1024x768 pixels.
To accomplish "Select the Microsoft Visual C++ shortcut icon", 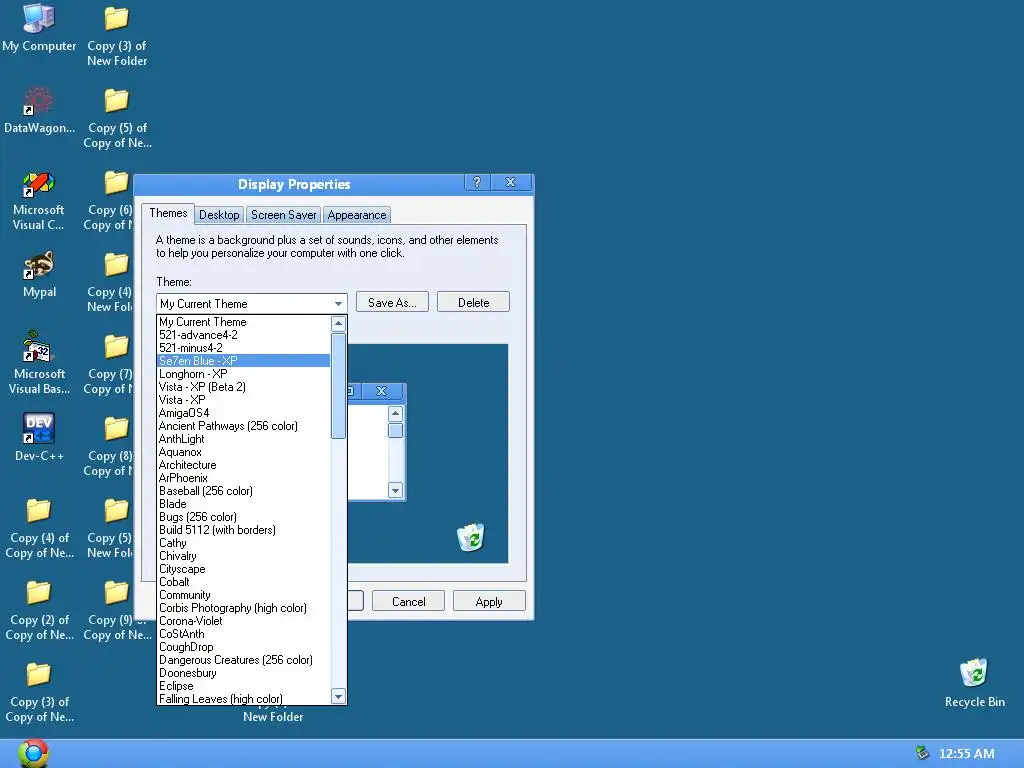I will pos(39,200).
